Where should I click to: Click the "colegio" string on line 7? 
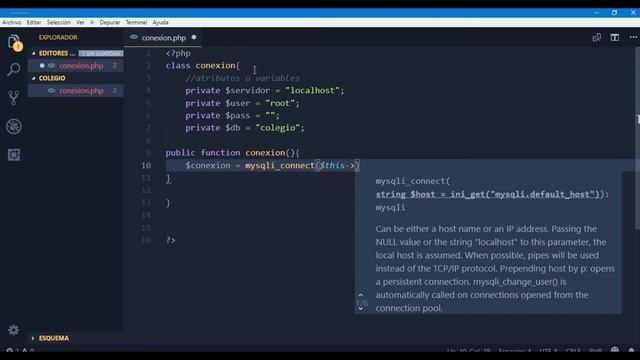tap(278, 128)
